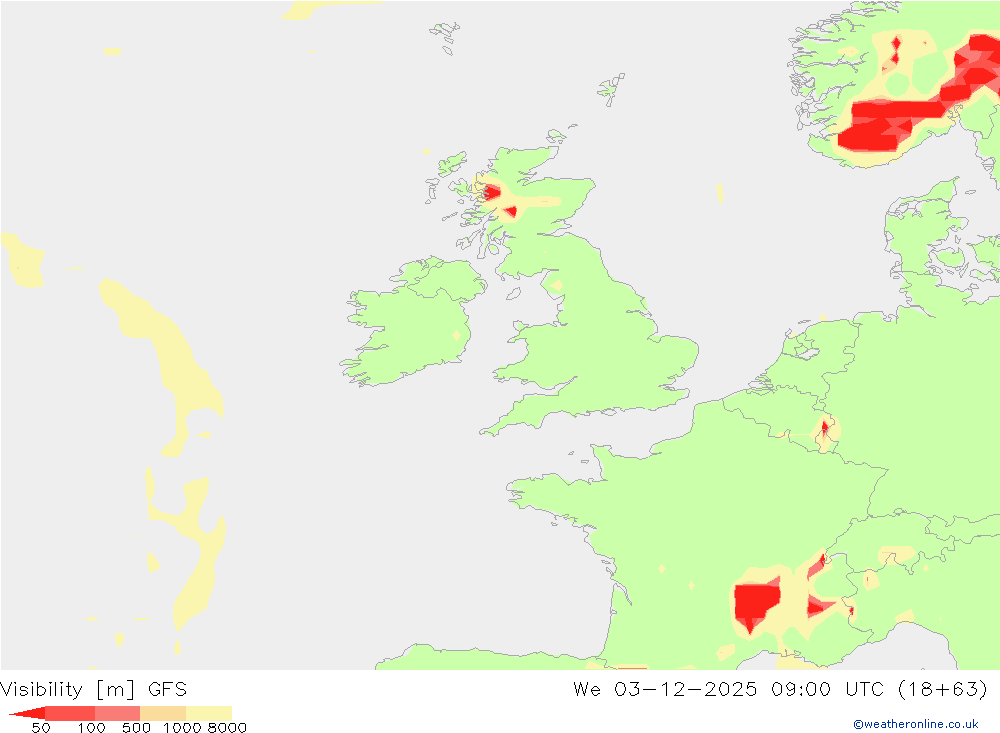The image size is (1000, 733).
Task: Click the red legend swatch between 50 and 100
Action: click(70, 713)
